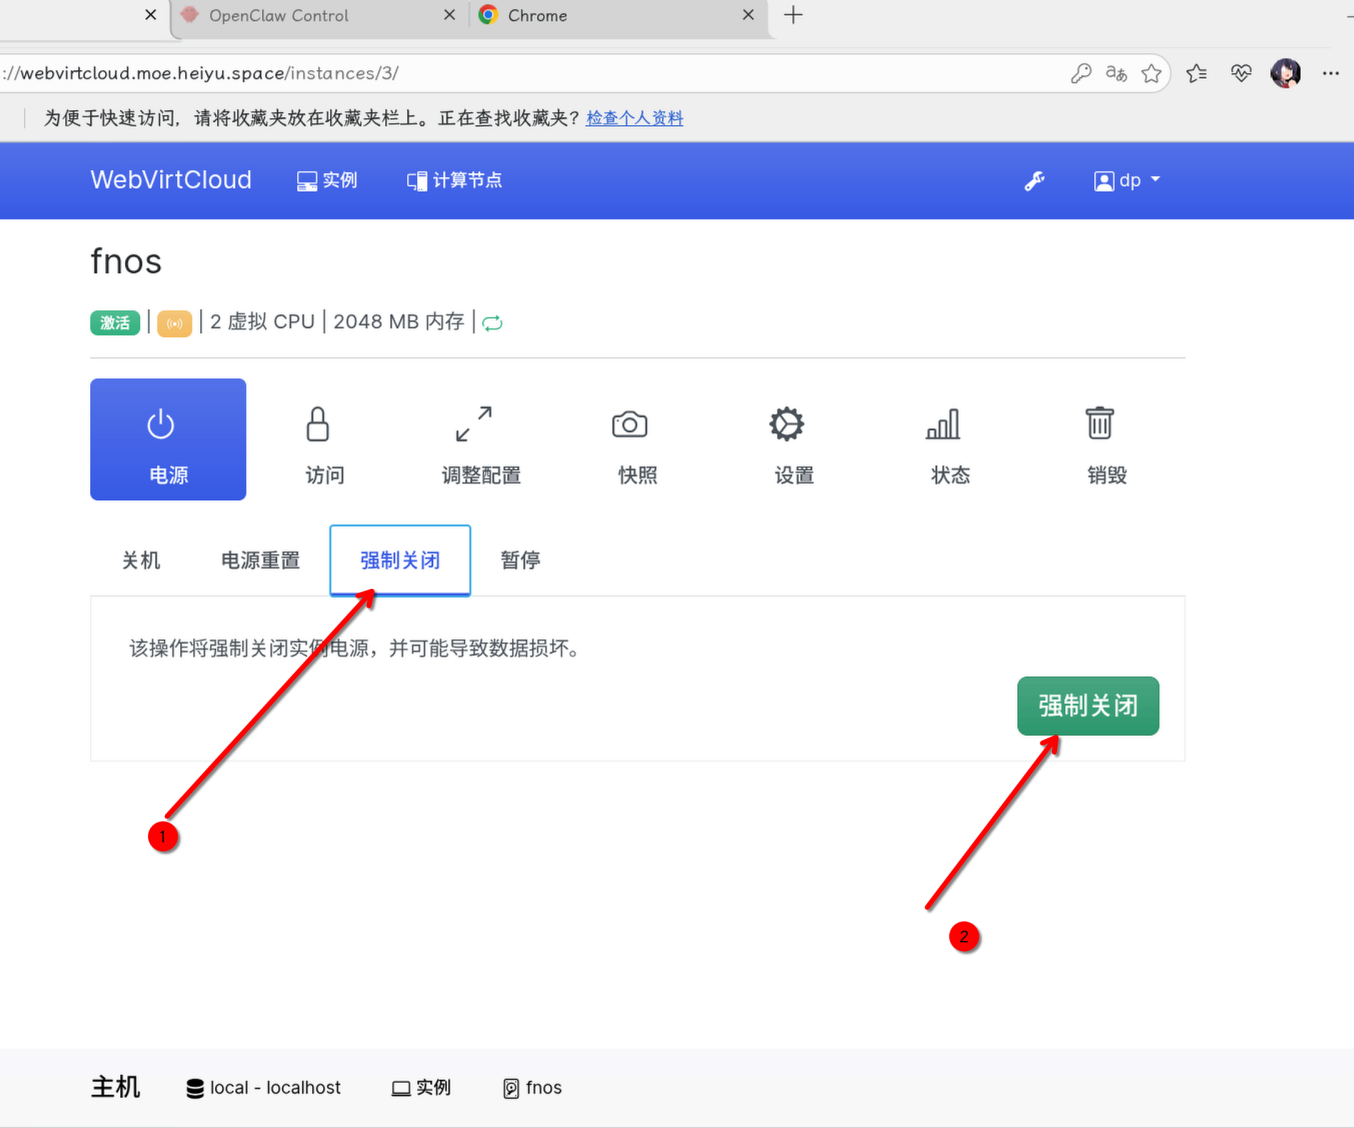Click the orange broadcast status badge
Image resolution: width=1354 pixels, height=1128 pixels.
(174, 323)
